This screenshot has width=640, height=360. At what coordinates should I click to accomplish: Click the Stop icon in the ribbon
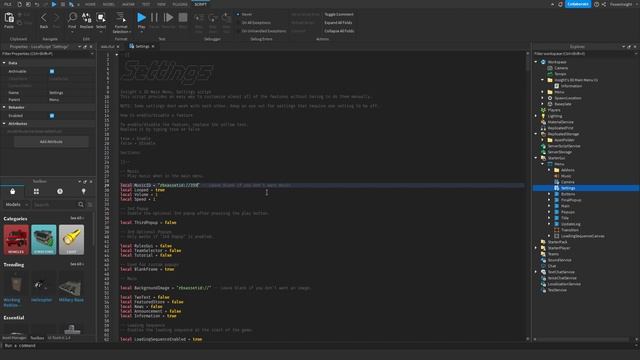183,18
